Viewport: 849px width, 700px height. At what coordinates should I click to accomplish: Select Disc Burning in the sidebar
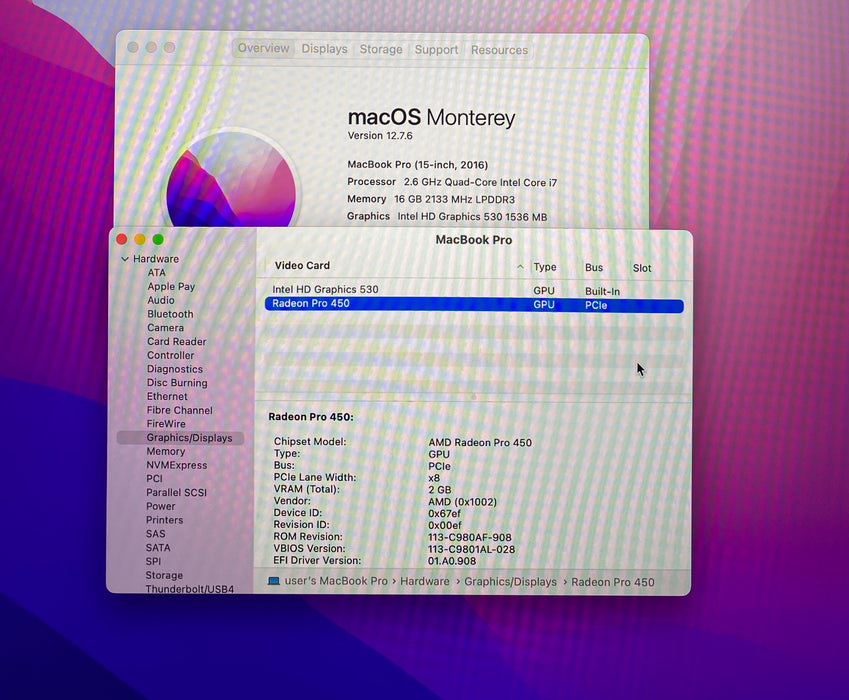point(177,383)
